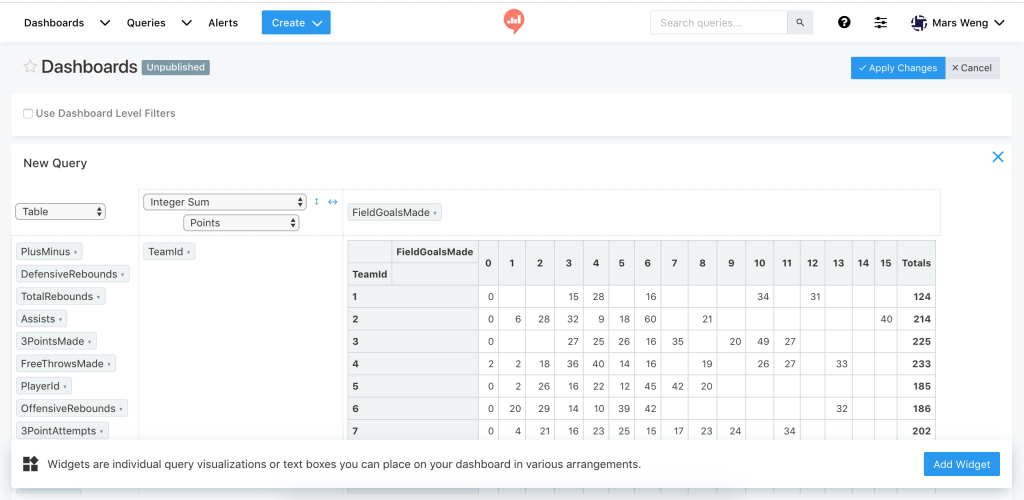Click the Cancel button
The image size is (1024, 500).
click(972, 68)
